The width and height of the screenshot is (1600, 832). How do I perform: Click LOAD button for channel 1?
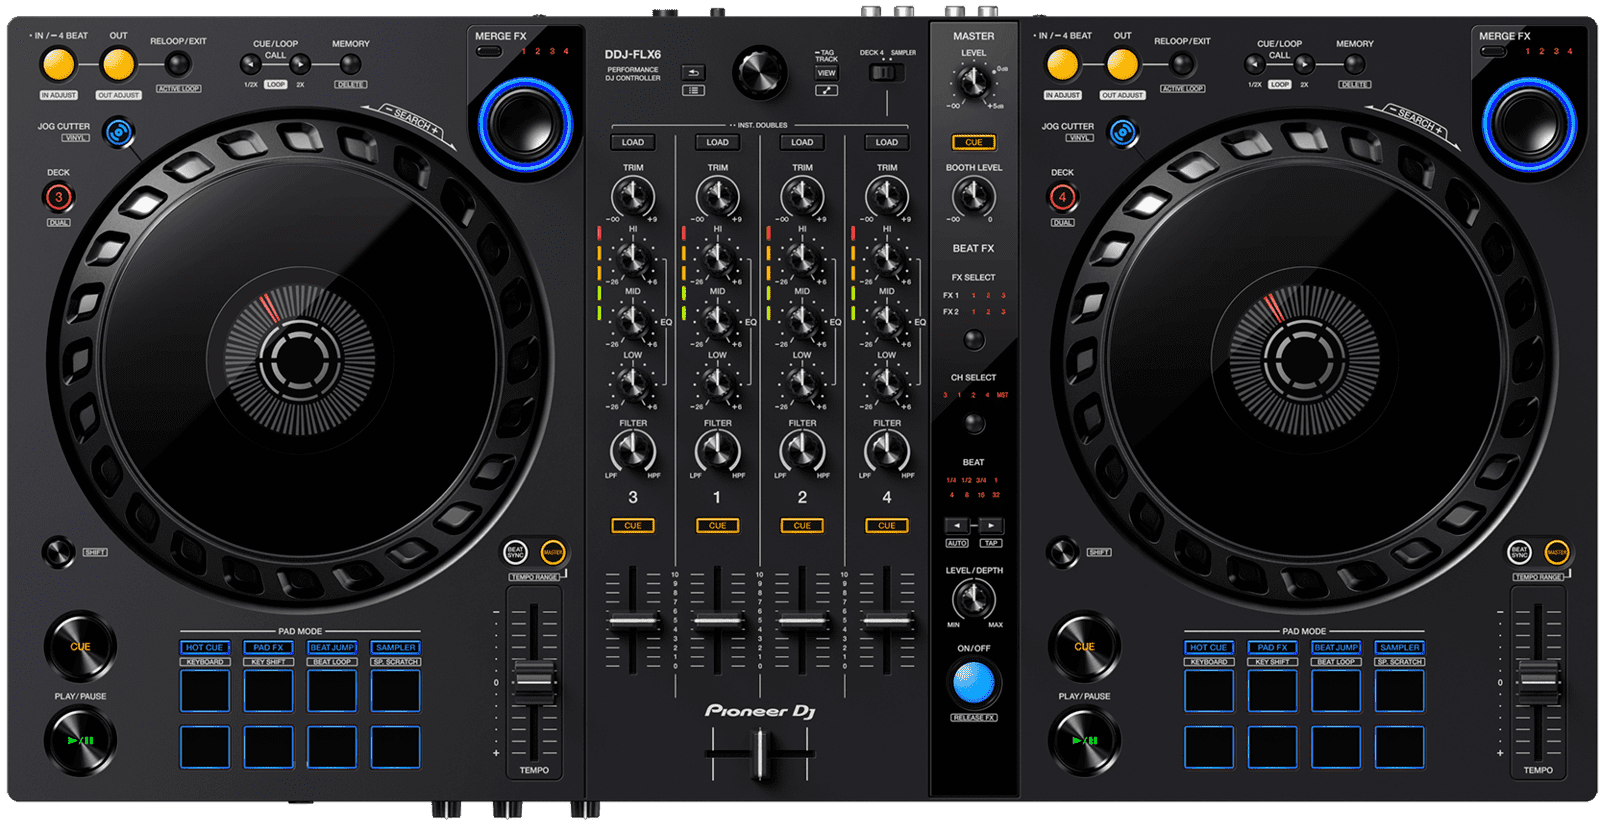[x=718, y=142]
